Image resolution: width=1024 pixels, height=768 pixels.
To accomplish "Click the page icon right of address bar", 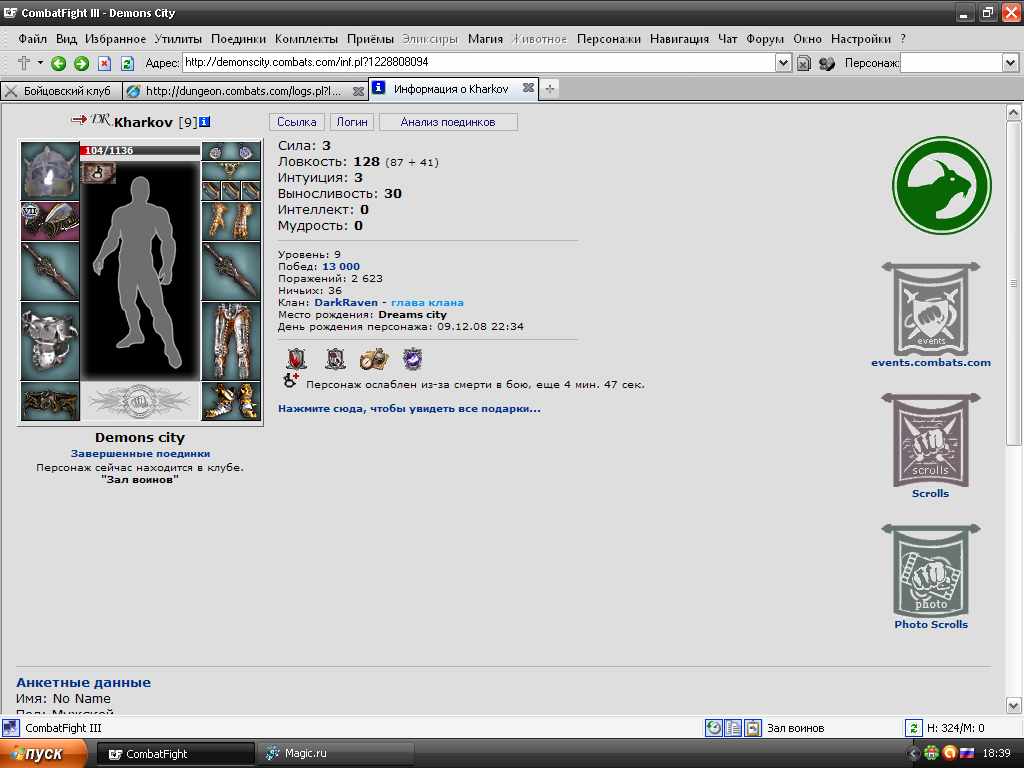I will point(804,63).
